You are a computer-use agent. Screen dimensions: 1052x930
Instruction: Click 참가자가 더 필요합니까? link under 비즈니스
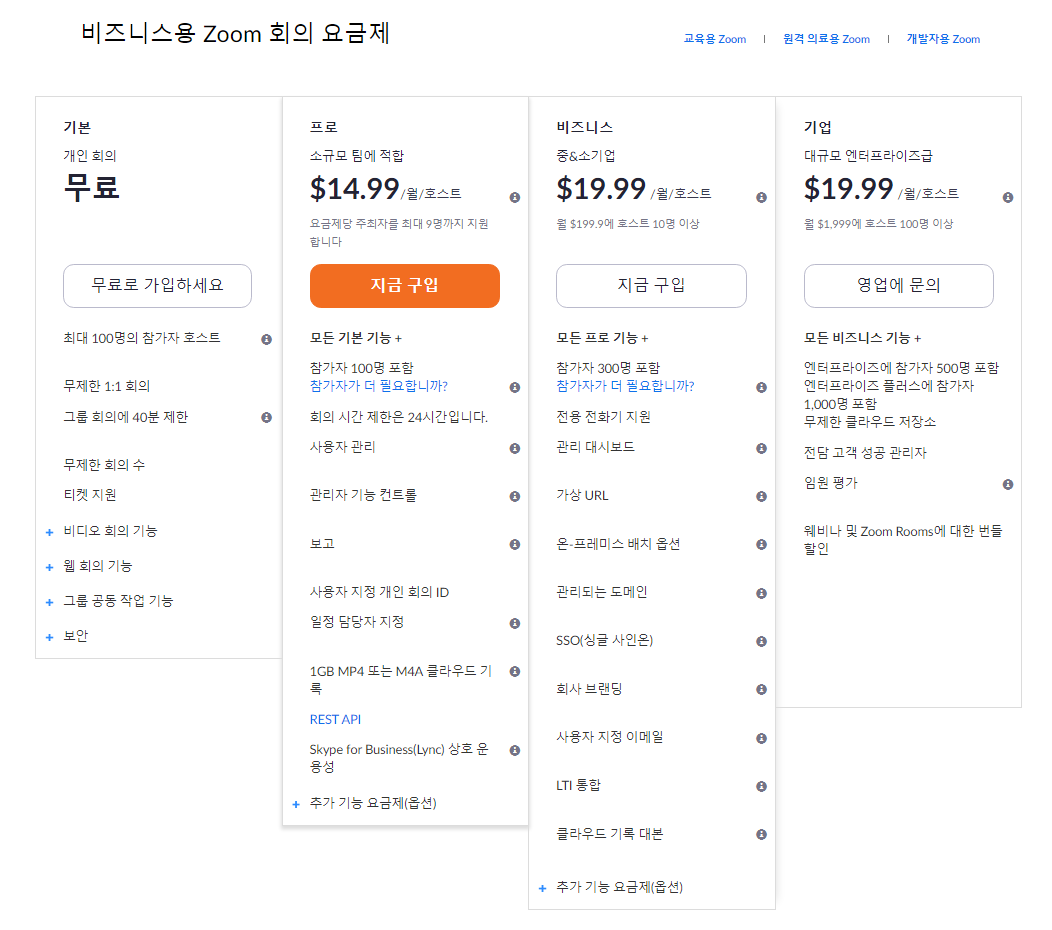[625, 386]
